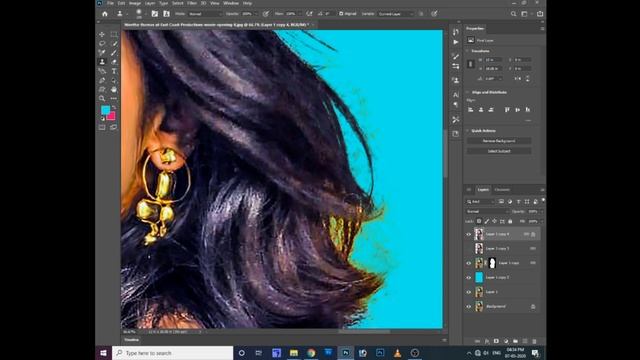The image size is (640, 360).
Task: Open Character panel icon in dock
Action: [456, 95]
